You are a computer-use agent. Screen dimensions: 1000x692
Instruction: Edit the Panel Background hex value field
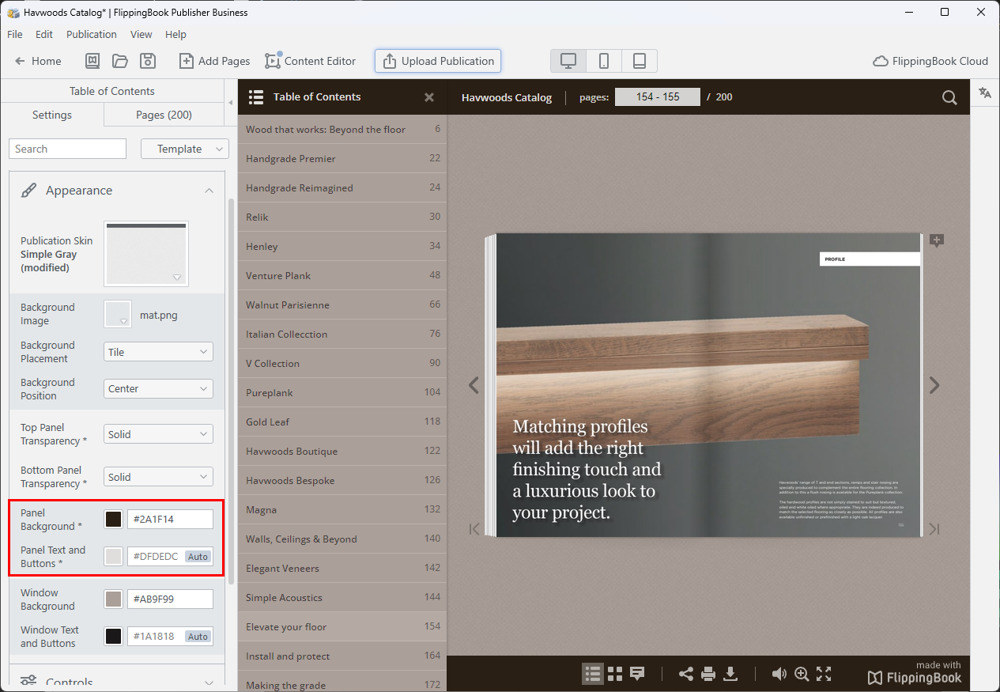tap(170, 519)
